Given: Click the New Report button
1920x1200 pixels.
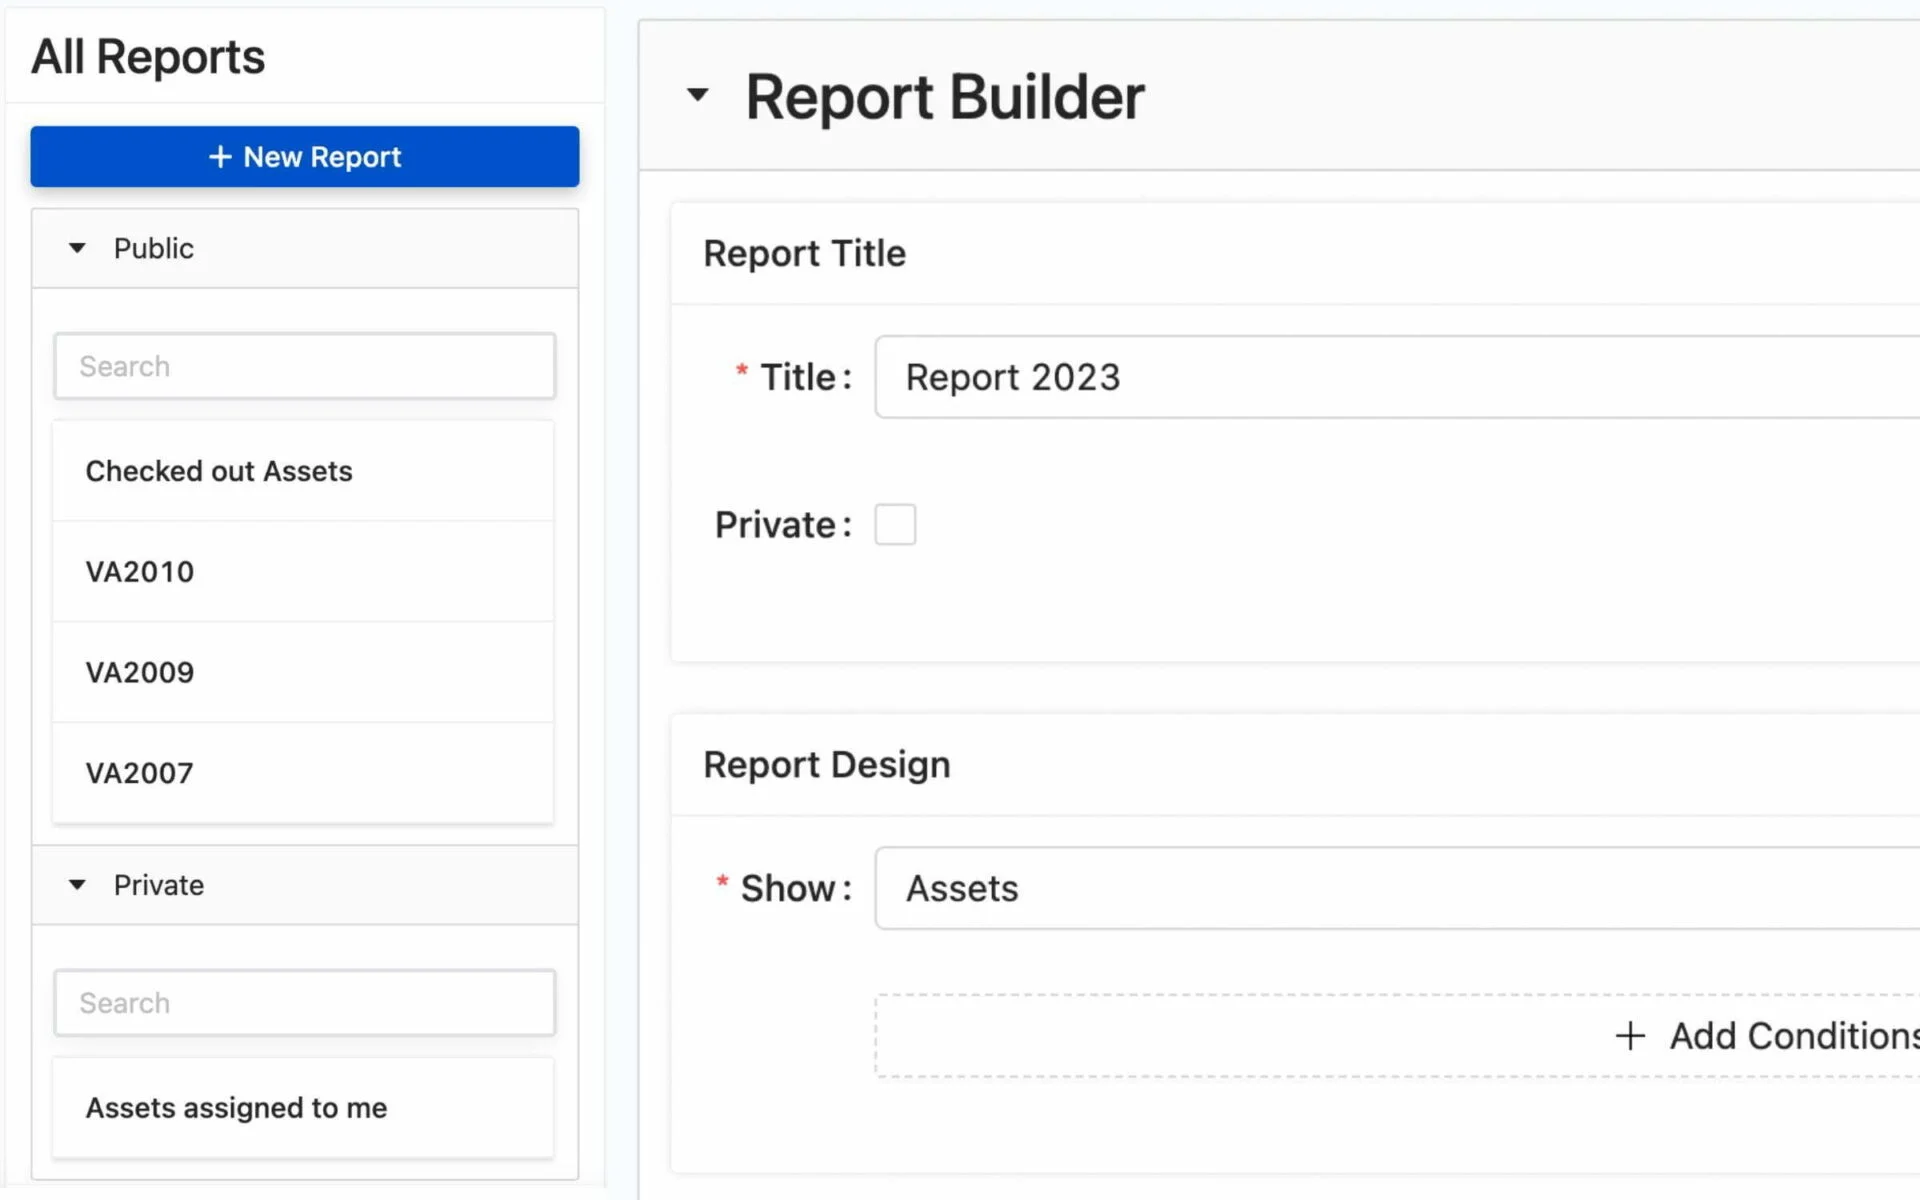Looking at the screenshot, I should tap(304, 157).
